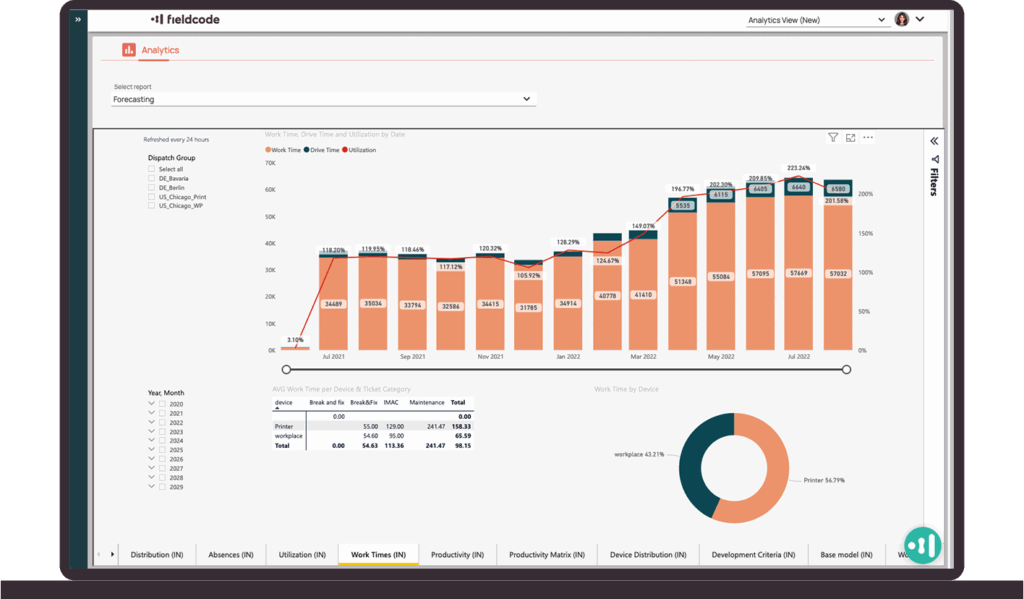Expand the Filters pane with double-arrow

[x=934, y=141]
